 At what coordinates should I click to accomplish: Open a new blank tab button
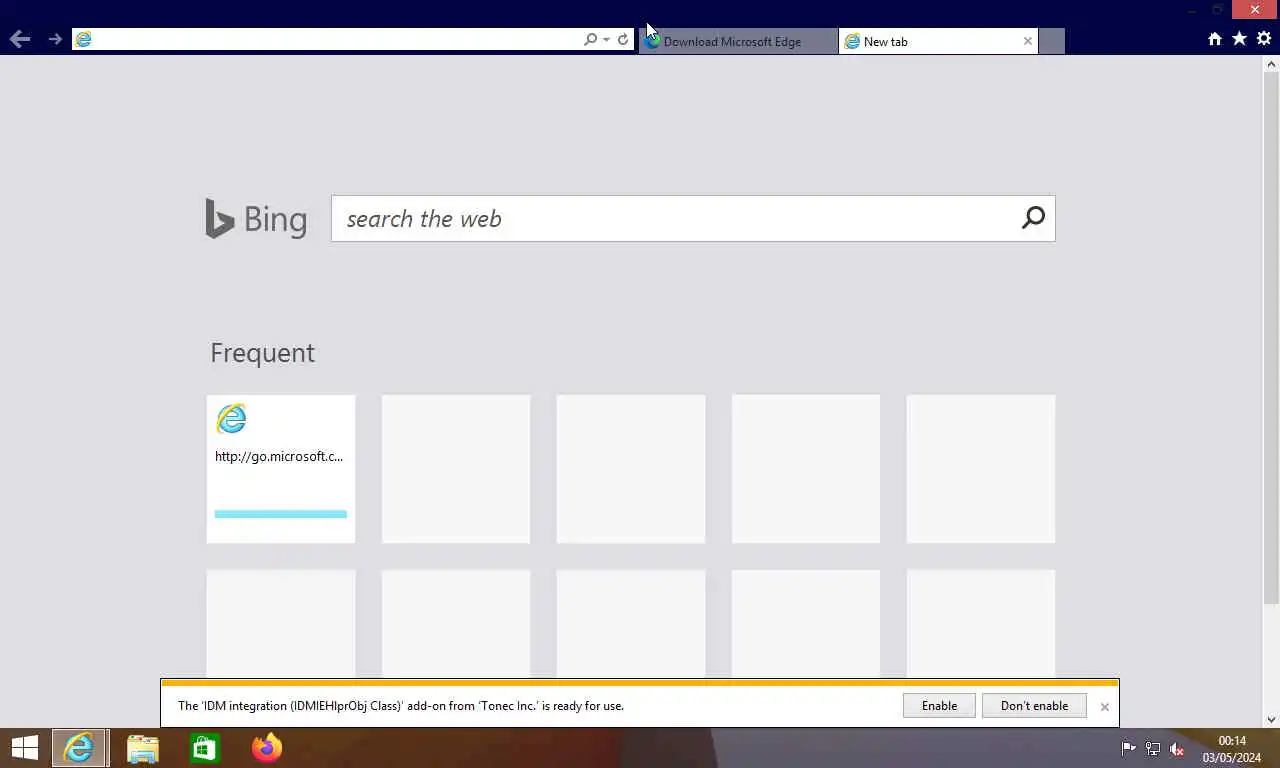pyautogui.click(x=1052, y=41)
